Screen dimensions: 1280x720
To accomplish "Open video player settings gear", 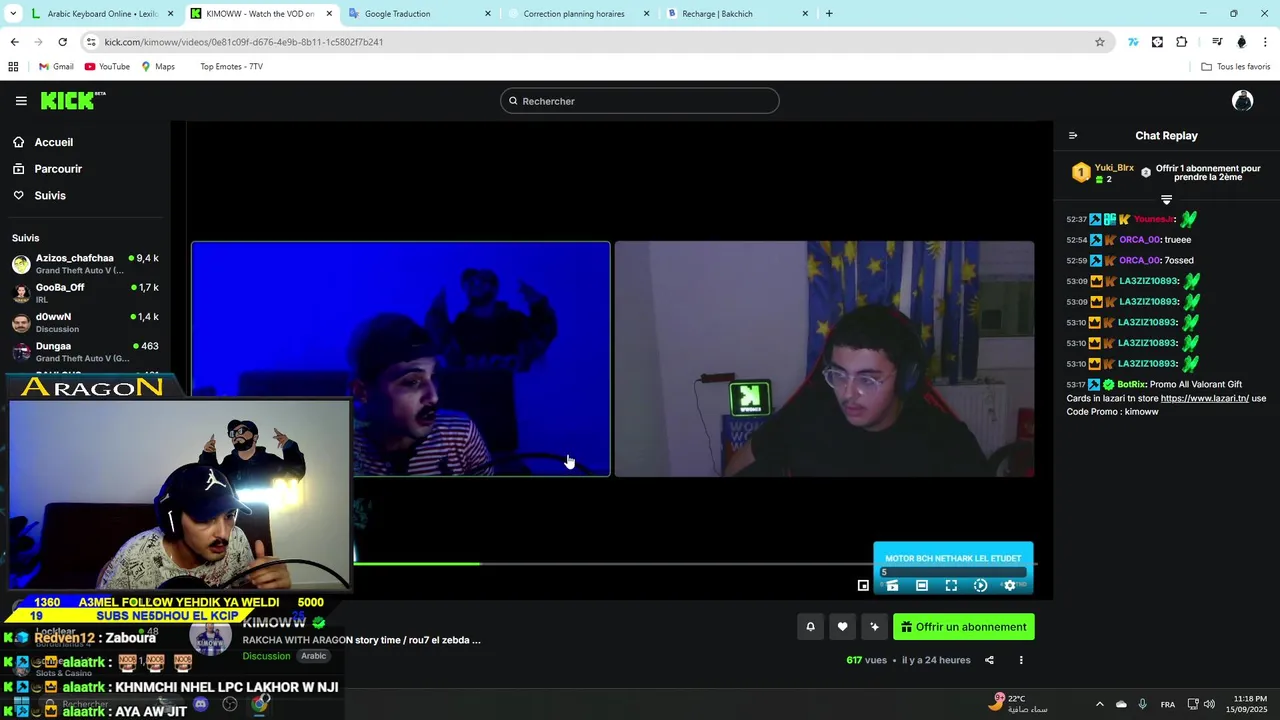I will point(1009,586).
